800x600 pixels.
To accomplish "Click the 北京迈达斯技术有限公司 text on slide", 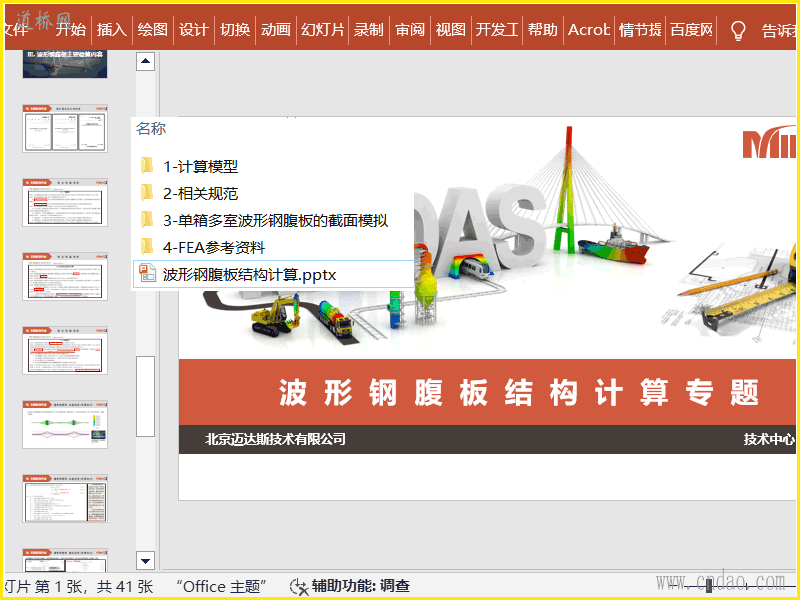I will (x=275, y=439).
